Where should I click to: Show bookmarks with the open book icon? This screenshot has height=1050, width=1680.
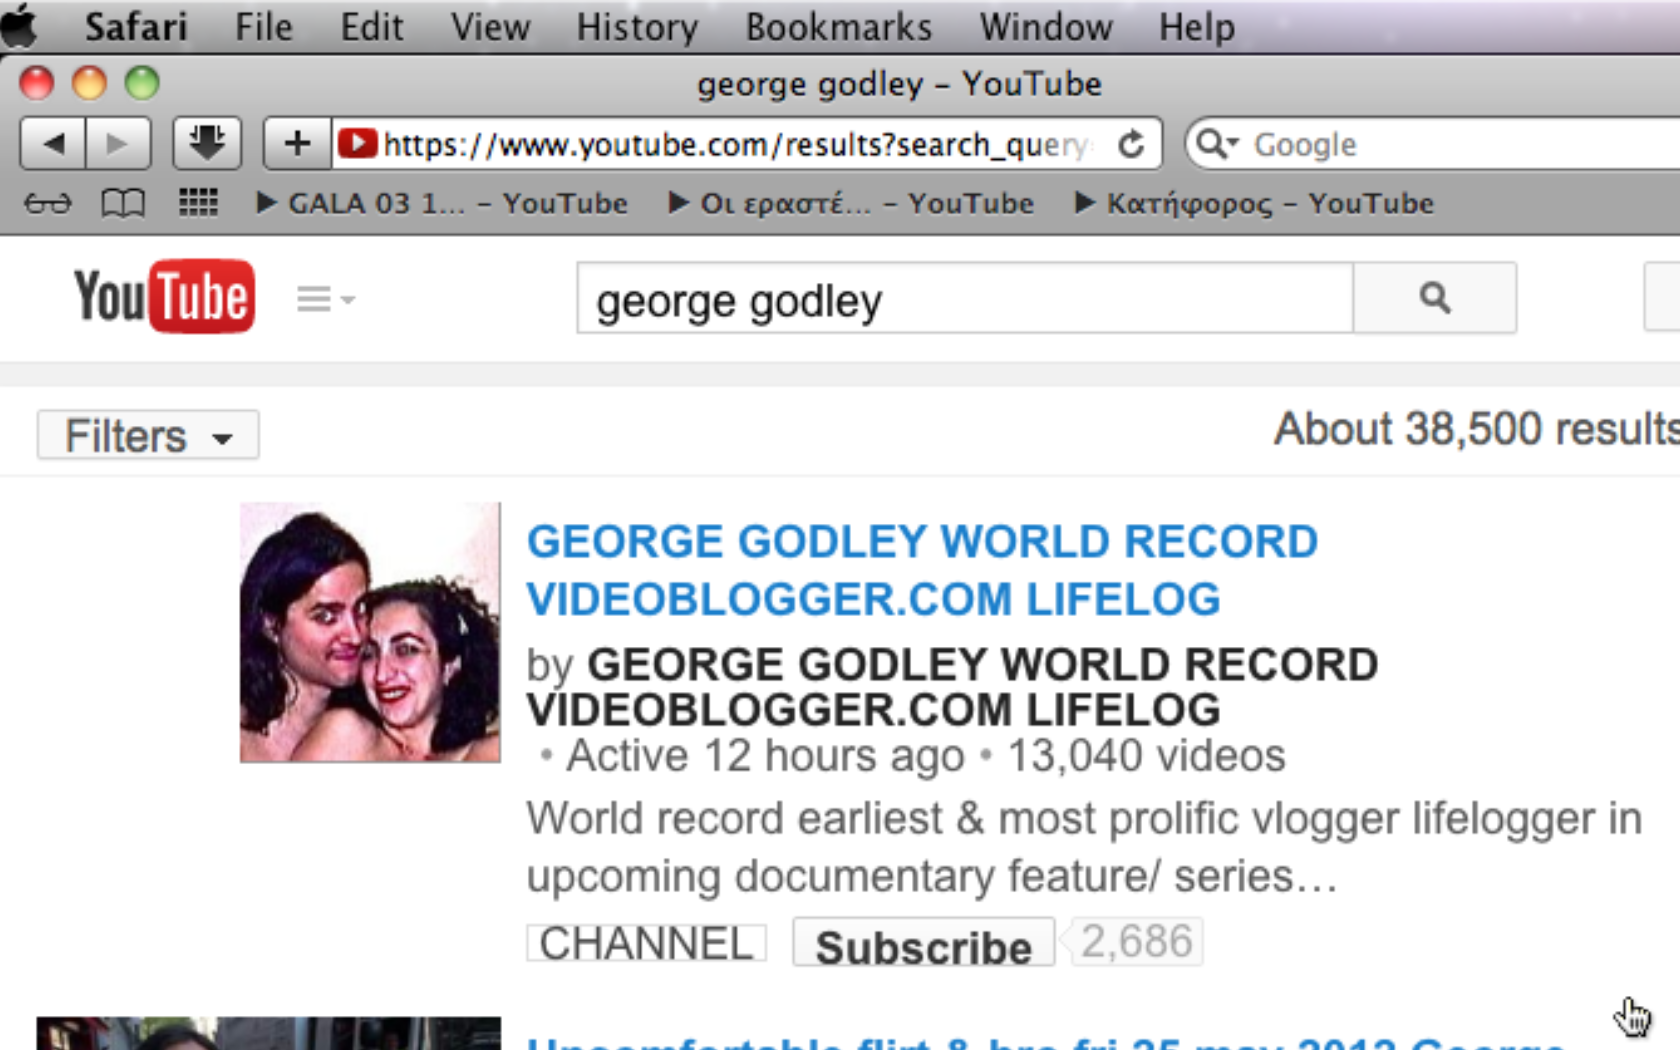[x=123, y=204]
